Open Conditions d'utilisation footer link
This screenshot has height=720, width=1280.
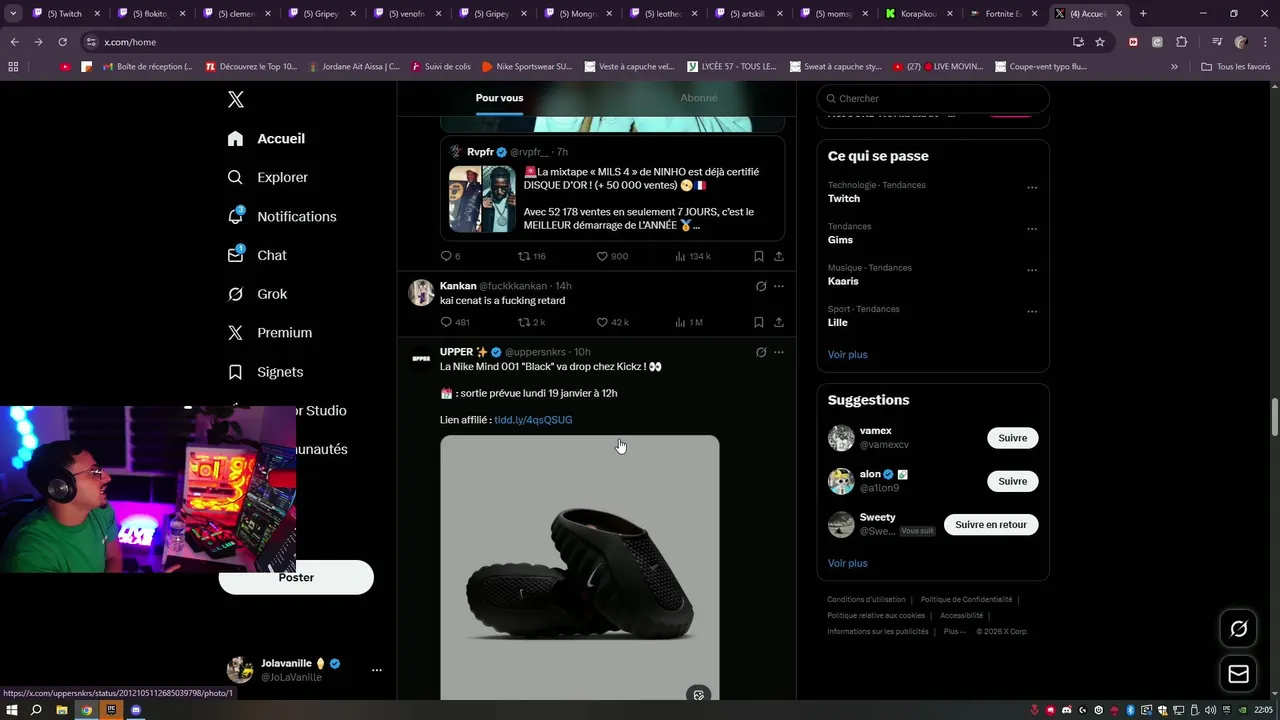pos(866,600)
